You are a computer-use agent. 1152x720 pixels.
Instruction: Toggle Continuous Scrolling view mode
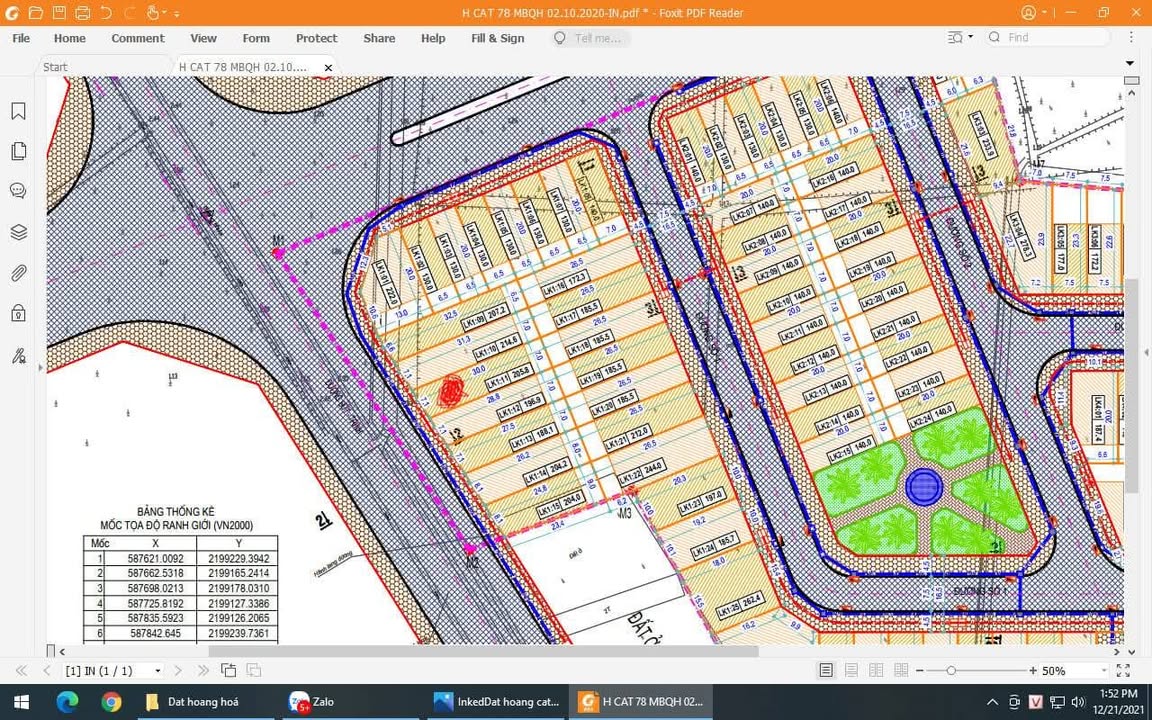(x=851, y=670)
